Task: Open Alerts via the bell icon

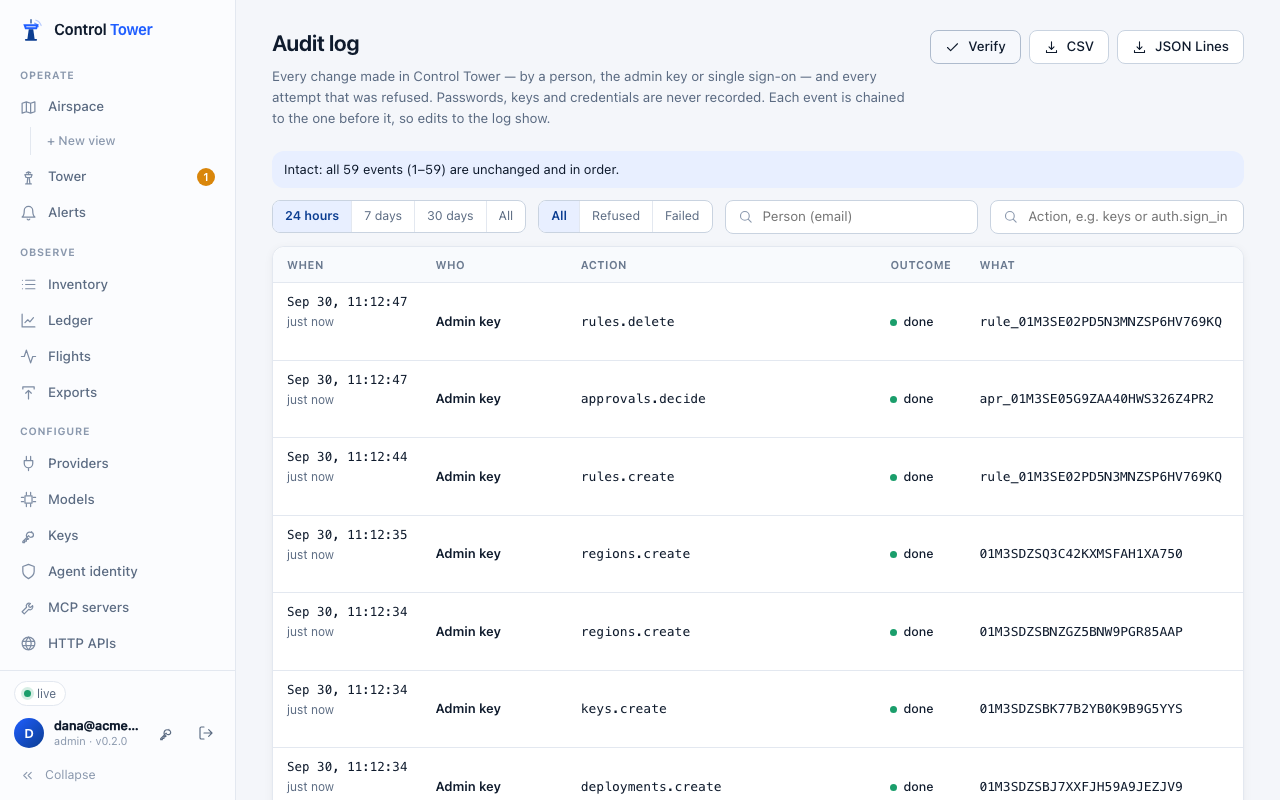Action: click(28, 213)
